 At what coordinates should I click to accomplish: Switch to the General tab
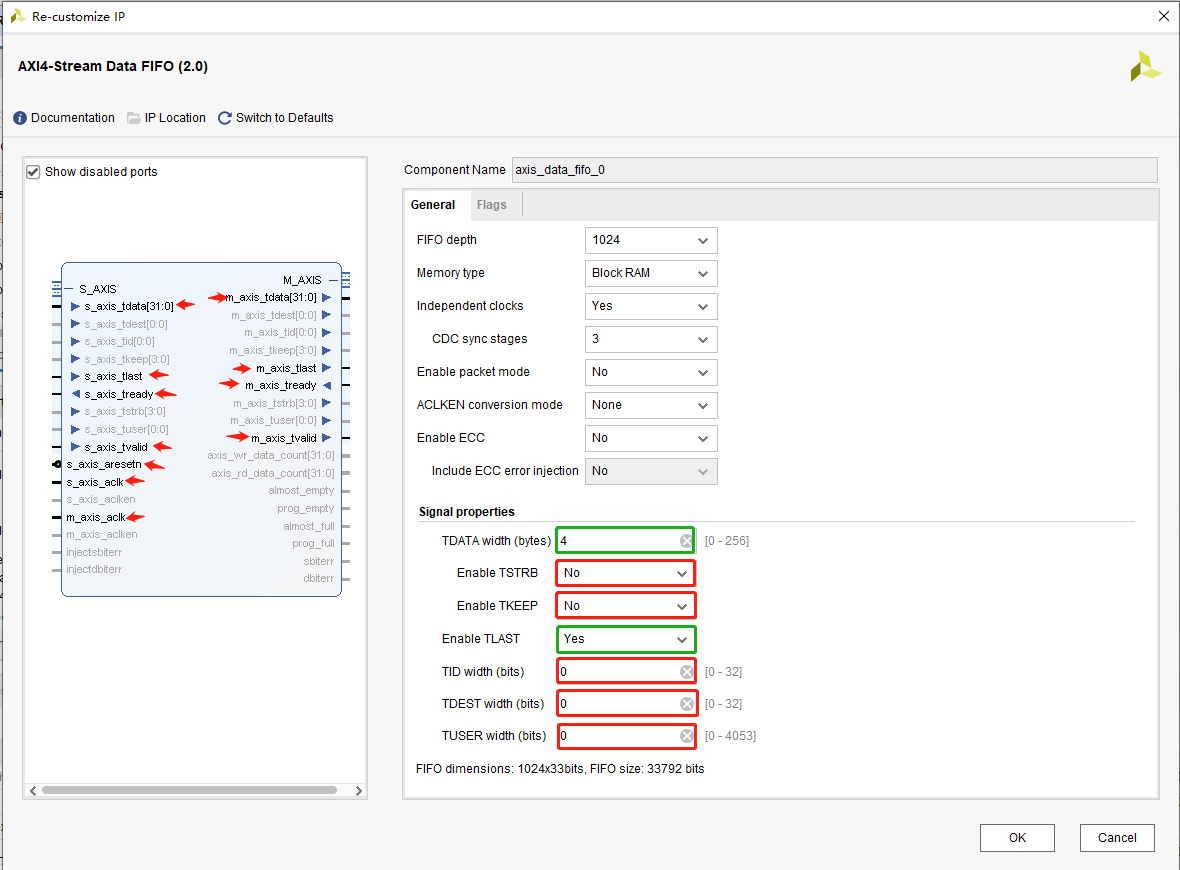(x=433, y=205)
